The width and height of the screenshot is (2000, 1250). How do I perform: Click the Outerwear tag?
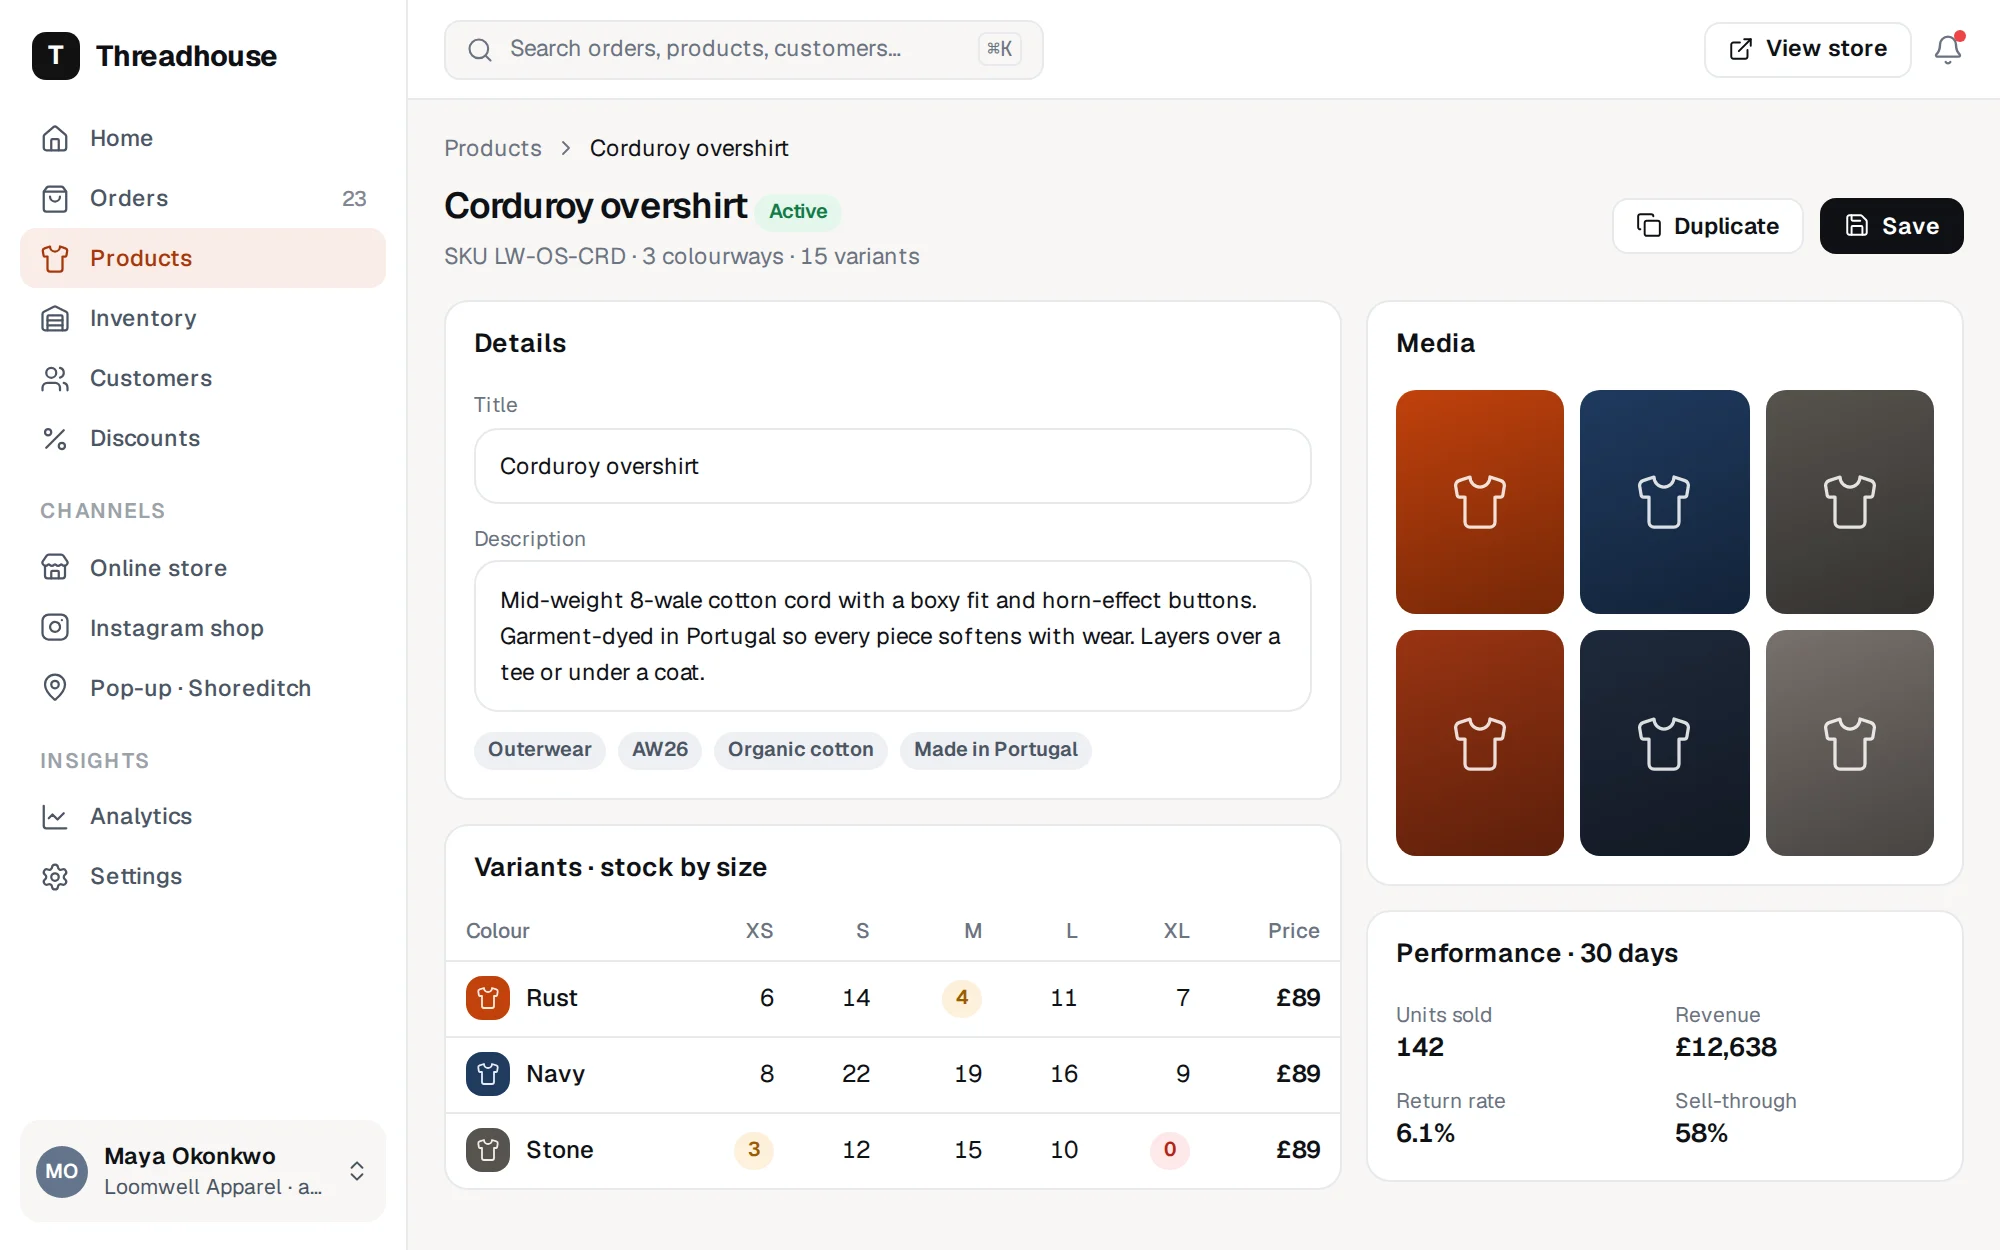pyautogui.click(x=539, y=750)
